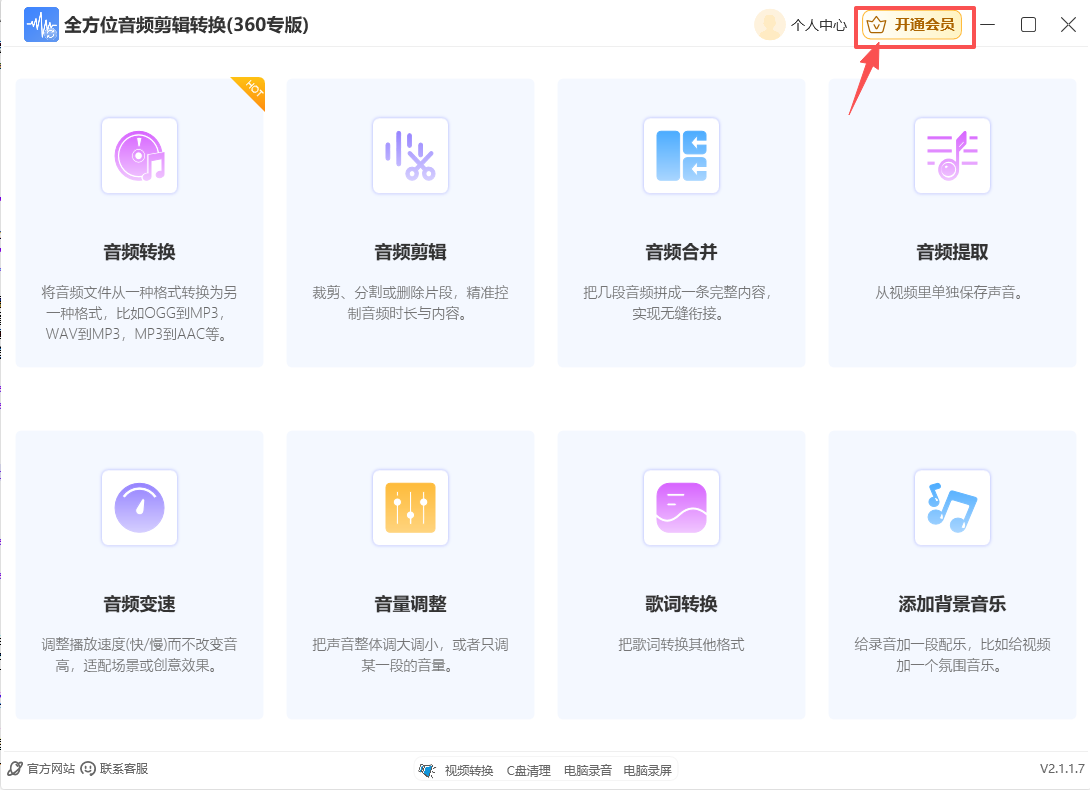
Task: Select the 音量调整 volume mixer icon
Action: tap(410, 508)
